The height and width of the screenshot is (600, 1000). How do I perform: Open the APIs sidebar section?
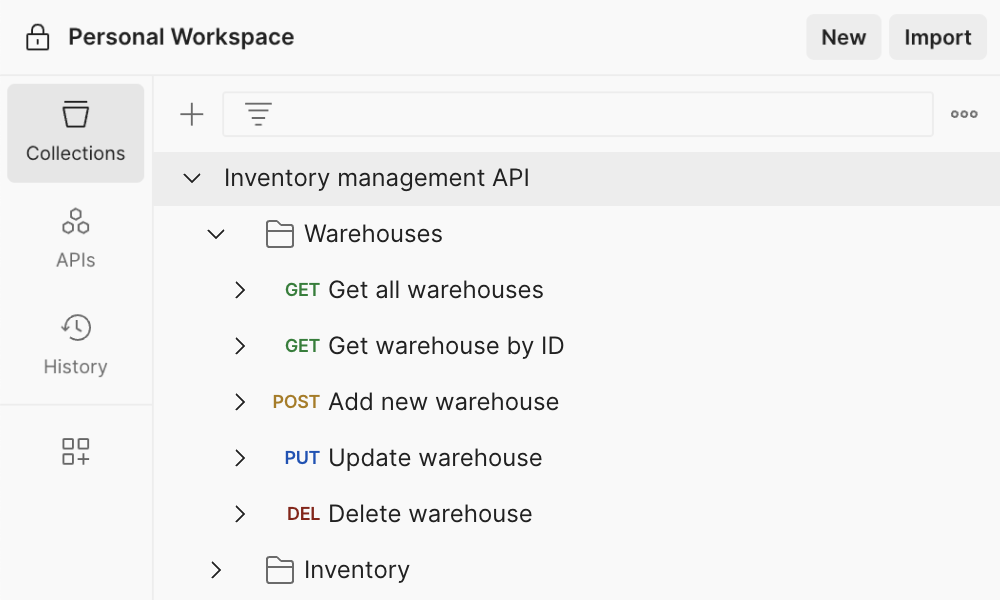click(76, 238)
